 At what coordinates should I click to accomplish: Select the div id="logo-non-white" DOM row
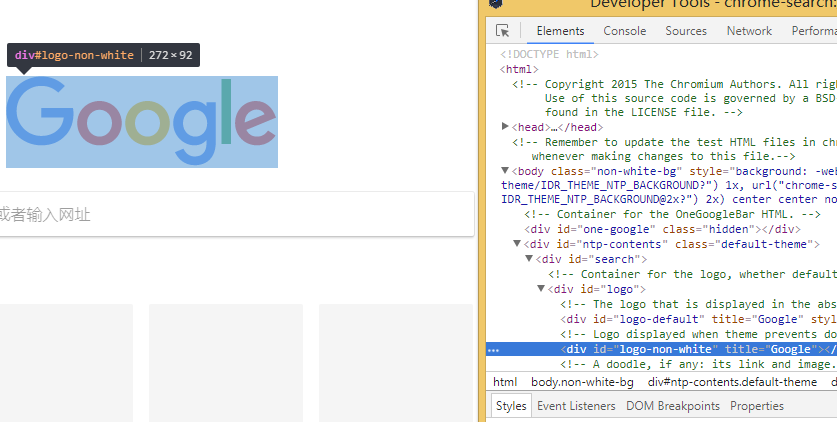coord(661,349)
